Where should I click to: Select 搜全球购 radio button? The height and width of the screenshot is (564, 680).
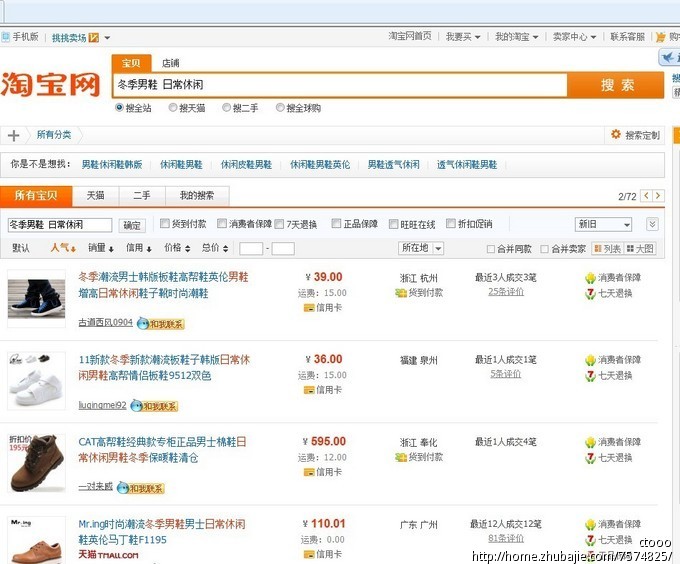coord(280,107)
